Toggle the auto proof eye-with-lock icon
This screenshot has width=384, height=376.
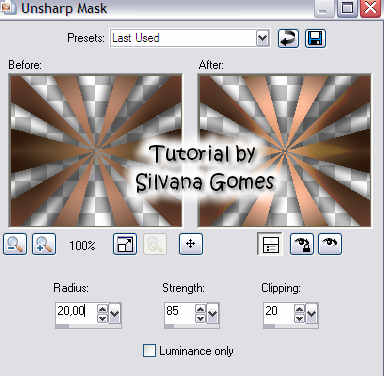point(301,244)
